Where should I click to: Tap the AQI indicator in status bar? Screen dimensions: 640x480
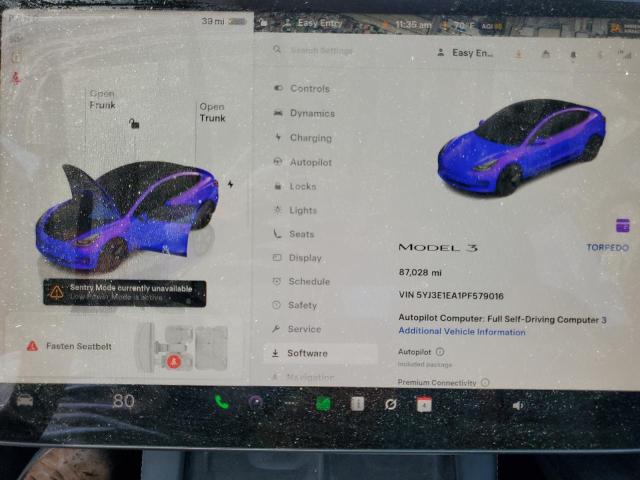(491, 26)
